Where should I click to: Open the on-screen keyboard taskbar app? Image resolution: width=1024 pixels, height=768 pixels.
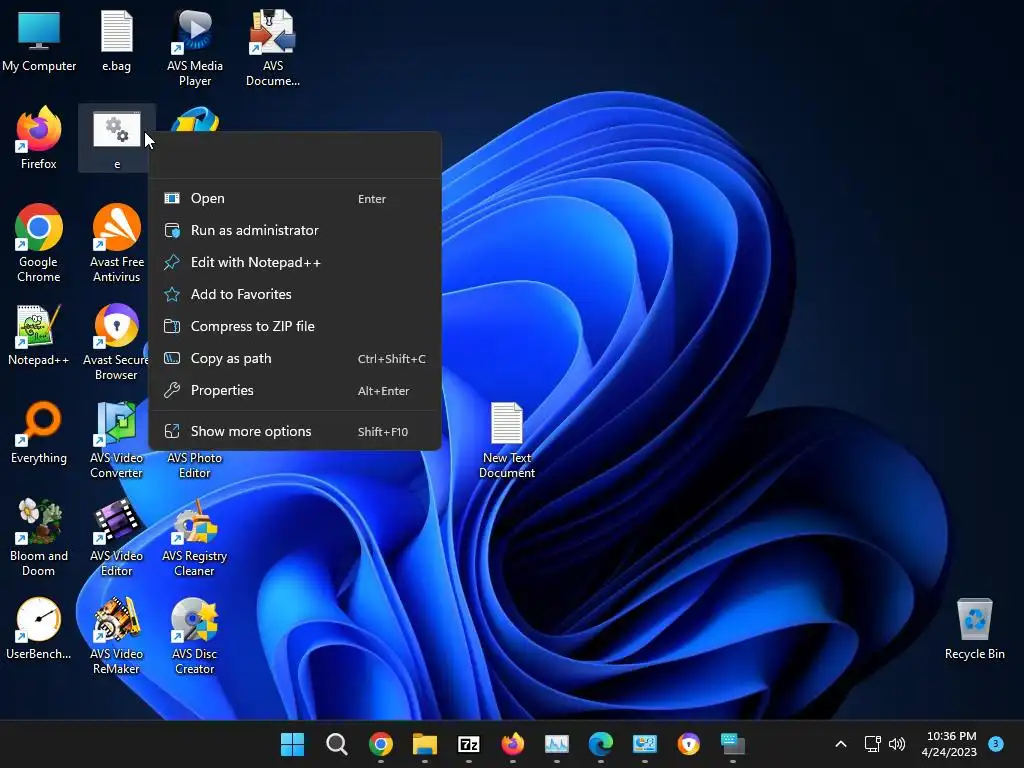[733, 744]
